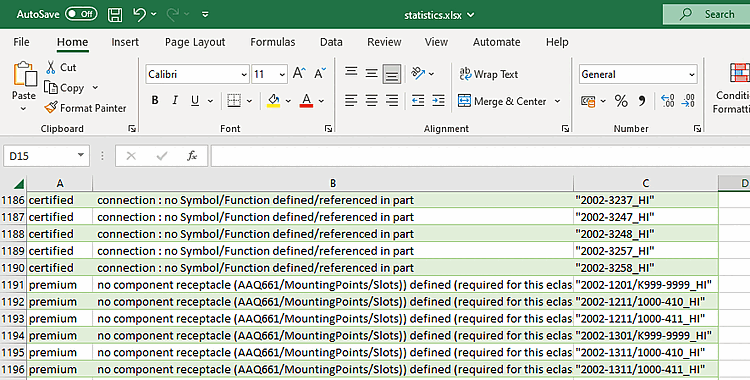Open the Data tab
Image resolution: width=750 pixels, height=380 pixels.
point(331,42)
